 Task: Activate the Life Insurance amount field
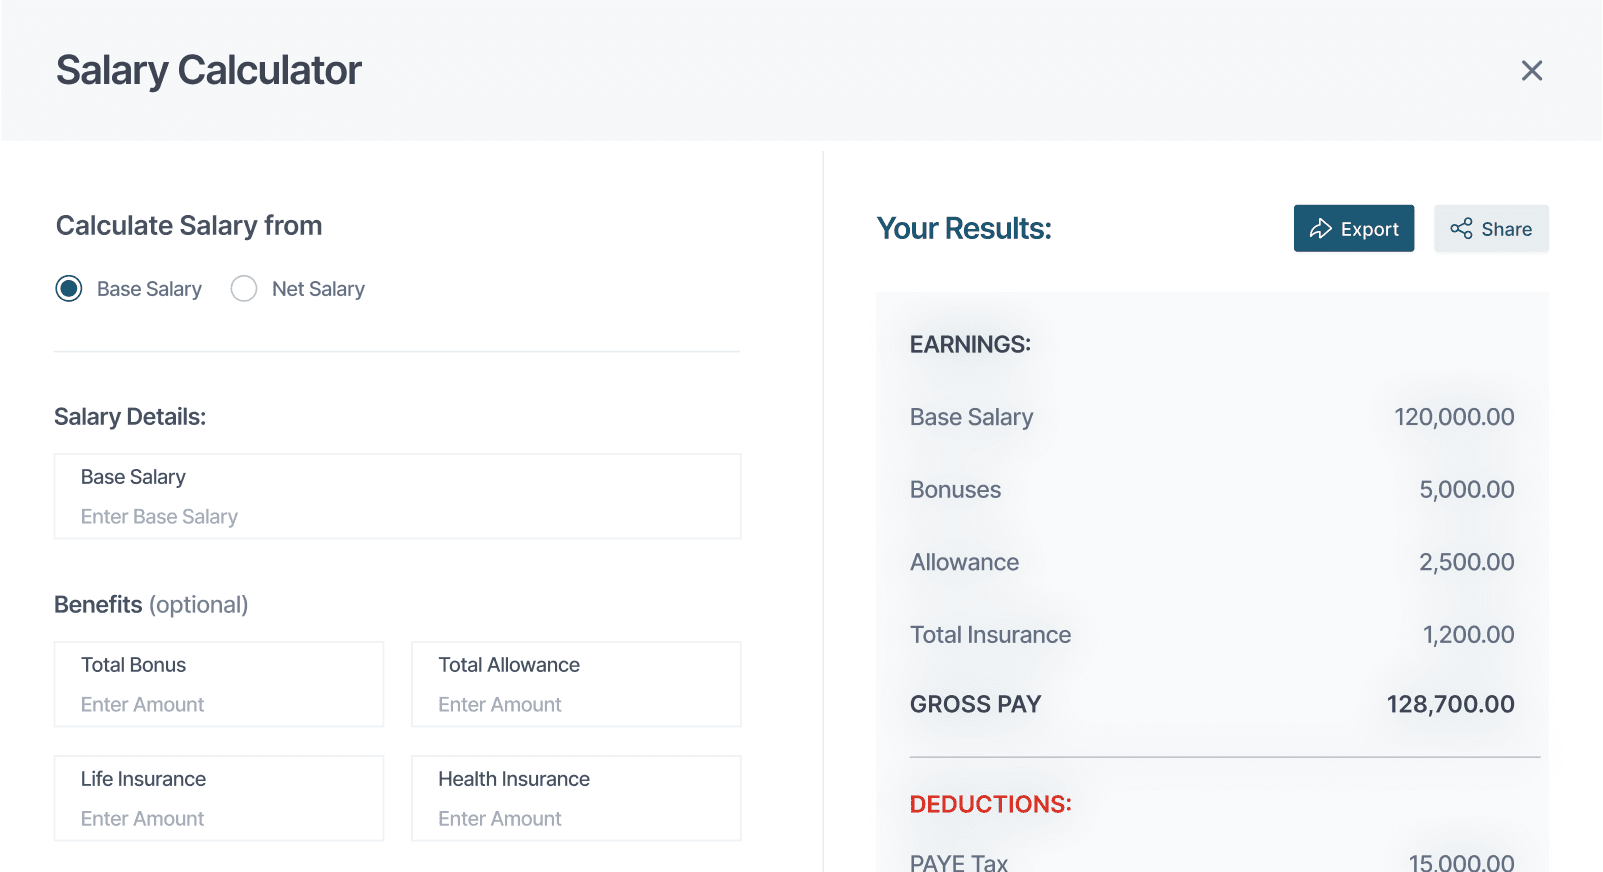click(x=218, y=818)
